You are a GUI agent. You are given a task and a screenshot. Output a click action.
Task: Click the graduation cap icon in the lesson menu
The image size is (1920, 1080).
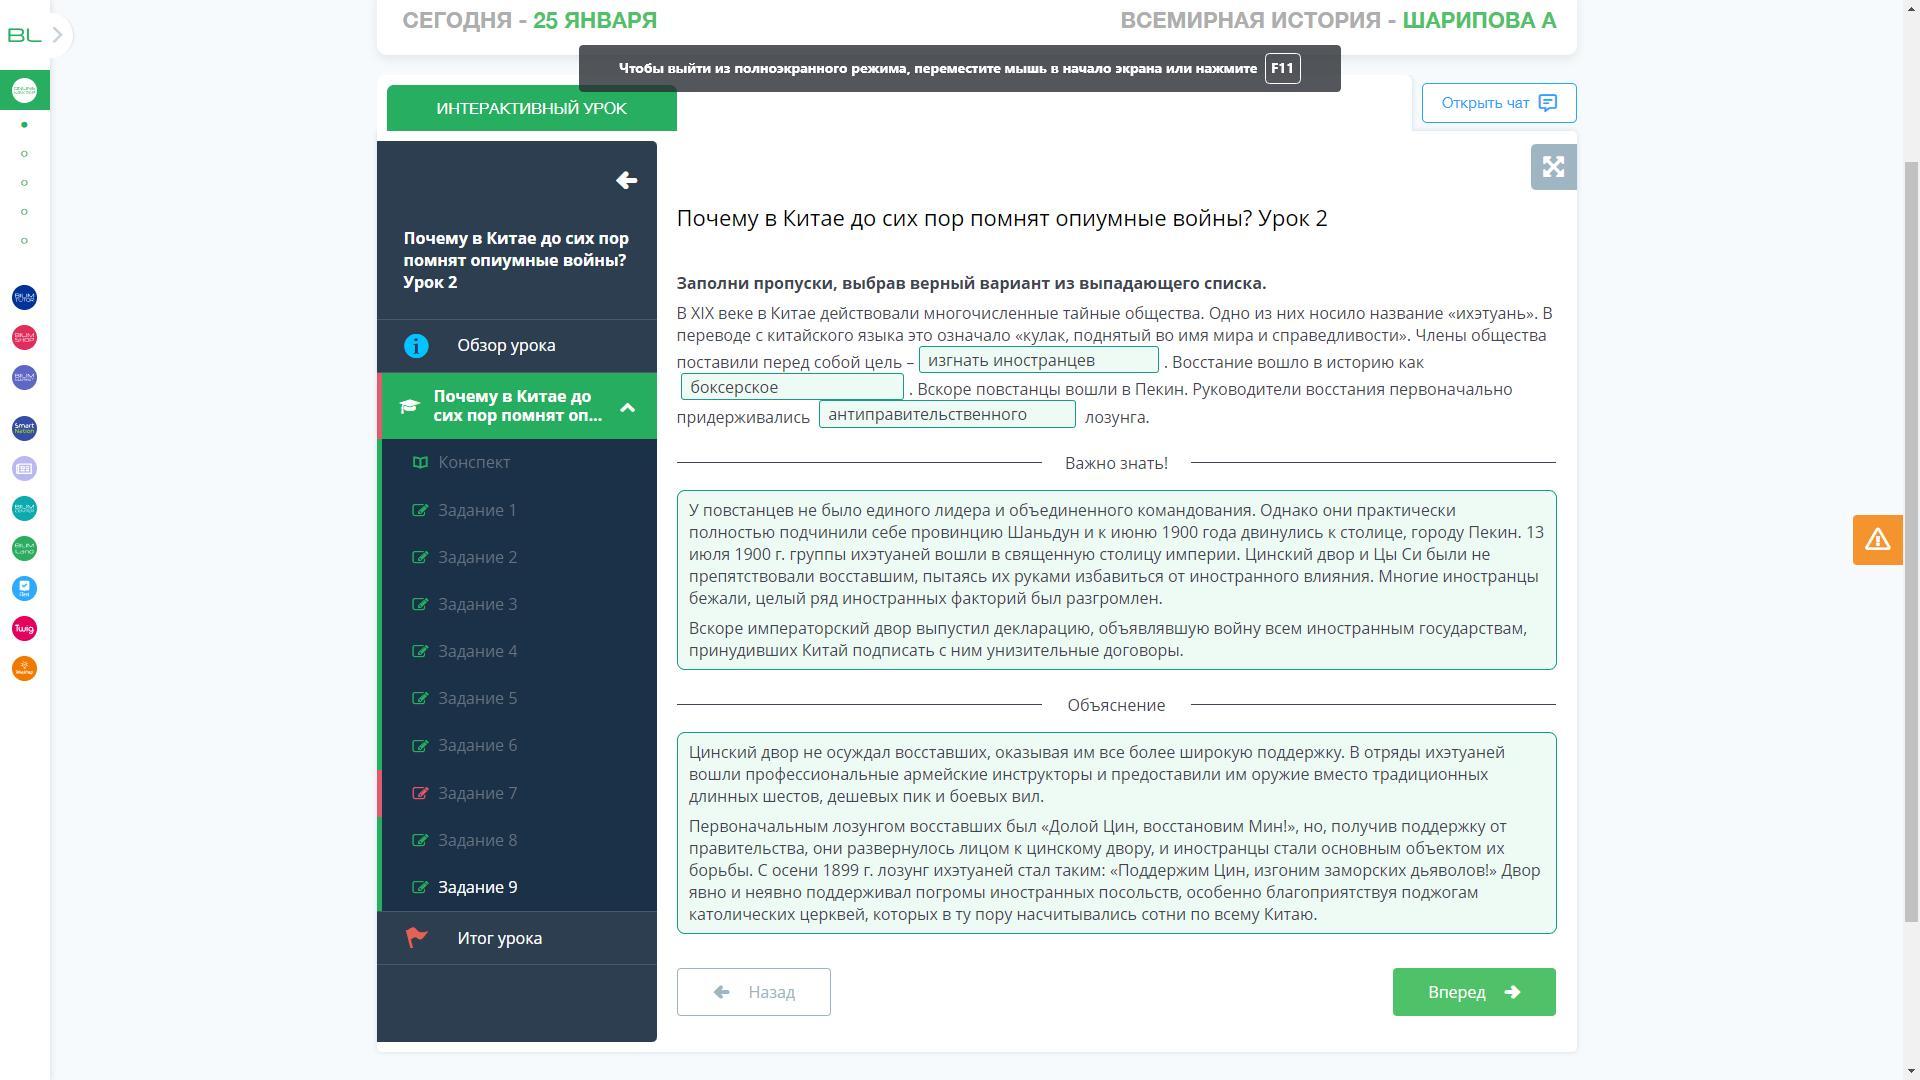[409, 406]
